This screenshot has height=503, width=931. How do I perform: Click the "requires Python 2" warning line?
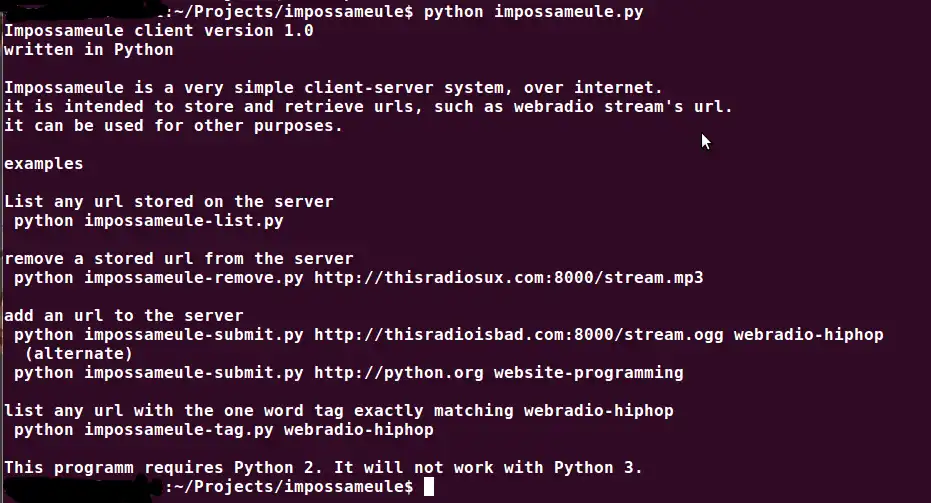click(x=323, y=467)
